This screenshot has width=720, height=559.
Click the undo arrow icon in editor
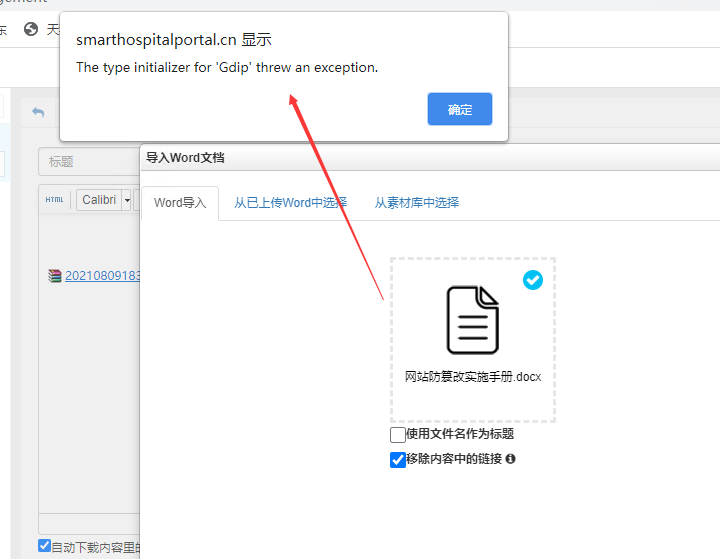click(x=38, y=112)
